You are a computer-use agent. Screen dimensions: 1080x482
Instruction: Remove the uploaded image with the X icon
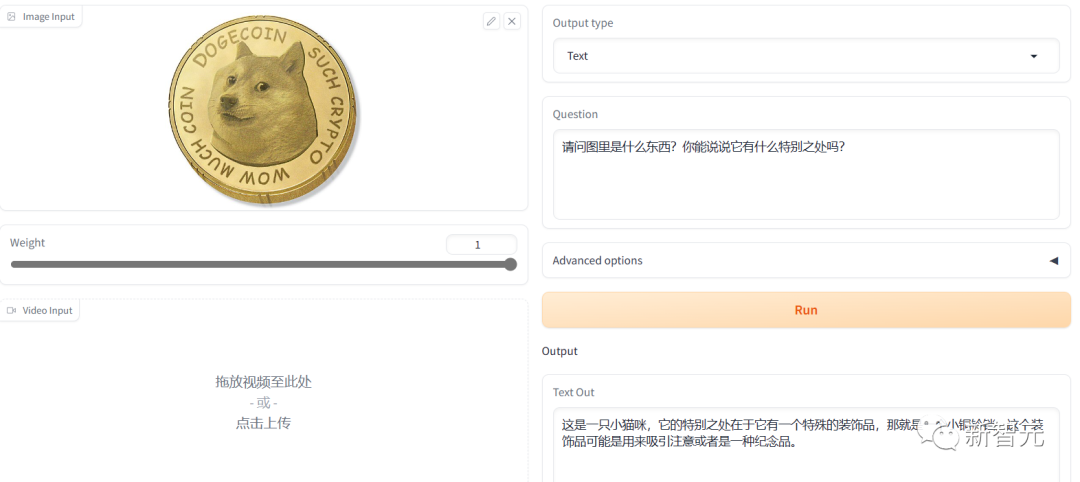[512, 21]
